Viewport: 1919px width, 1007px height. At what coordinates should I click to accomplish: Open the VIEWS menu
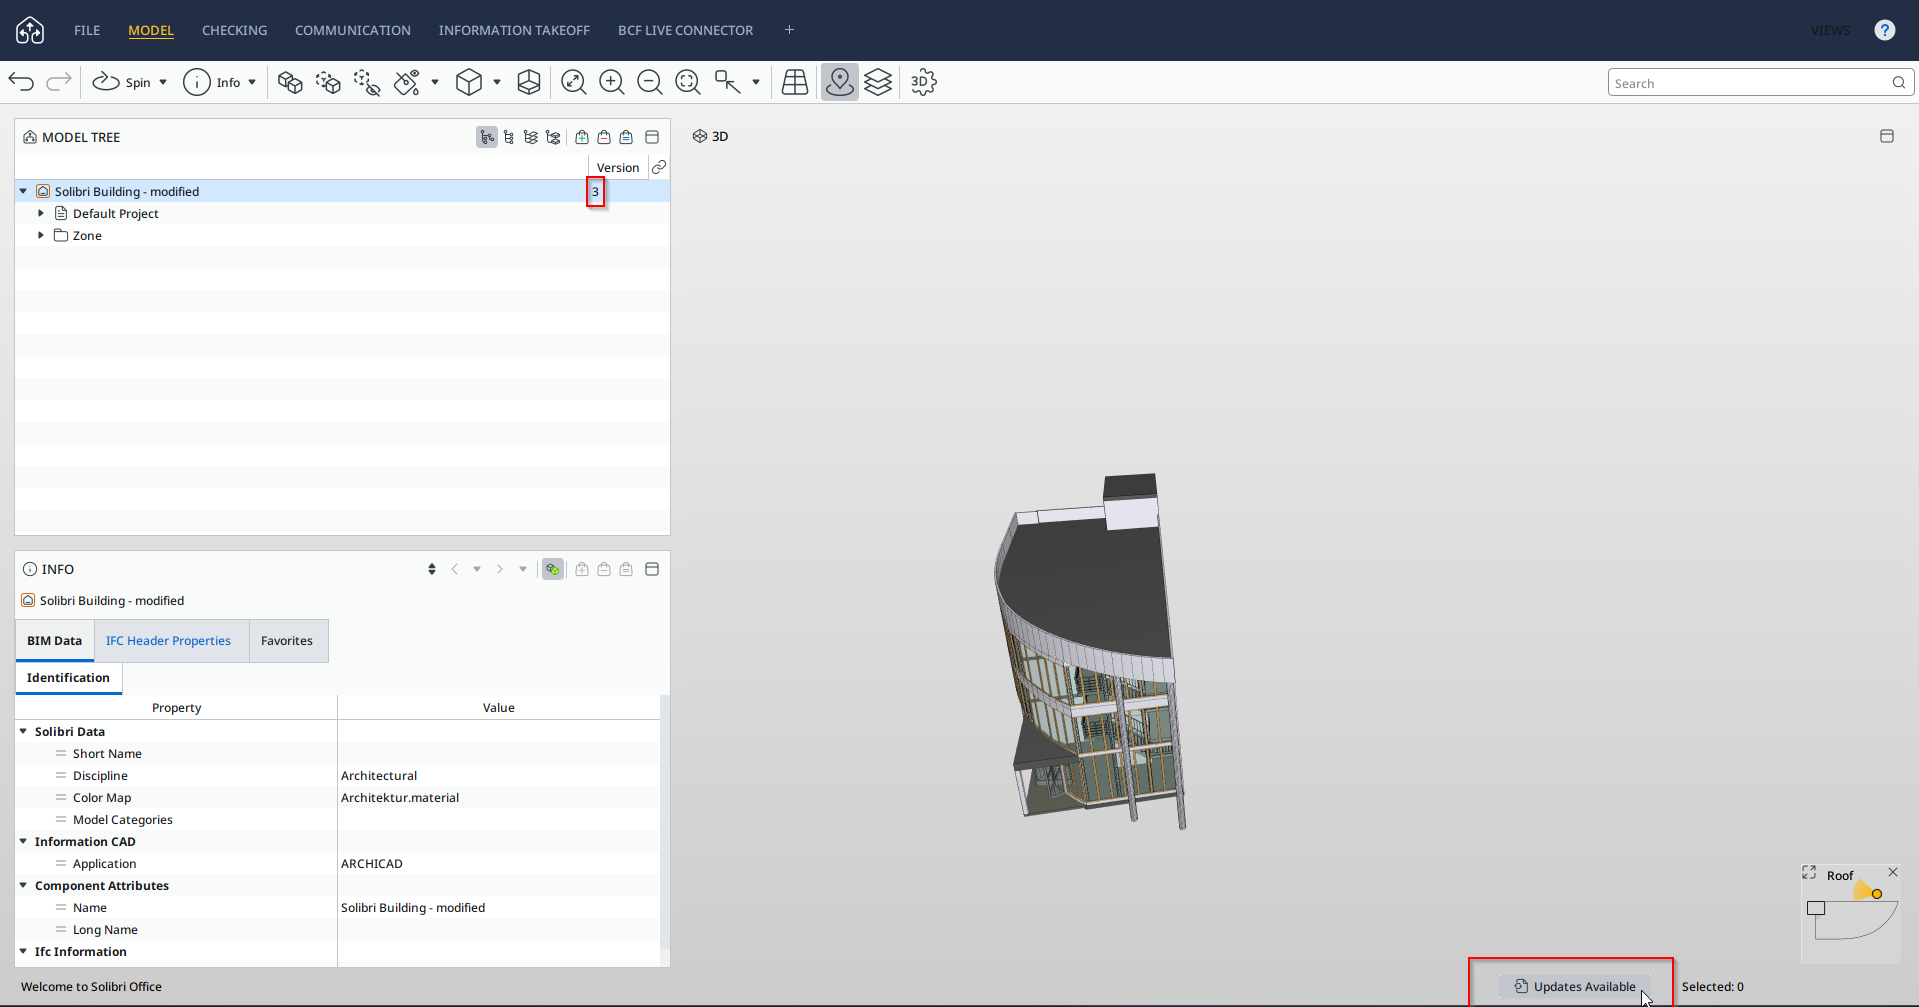click(1830, 30)
